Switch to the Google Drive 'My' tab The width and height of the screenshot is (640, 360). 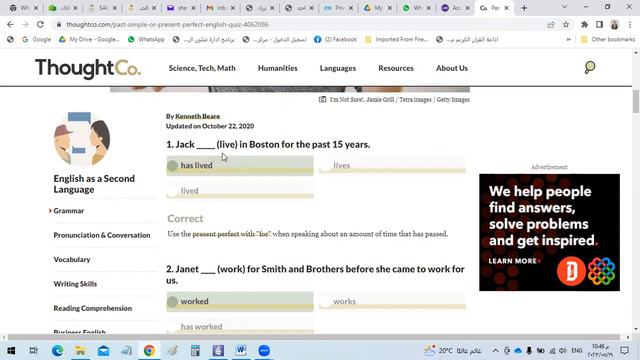pos(378,8)
